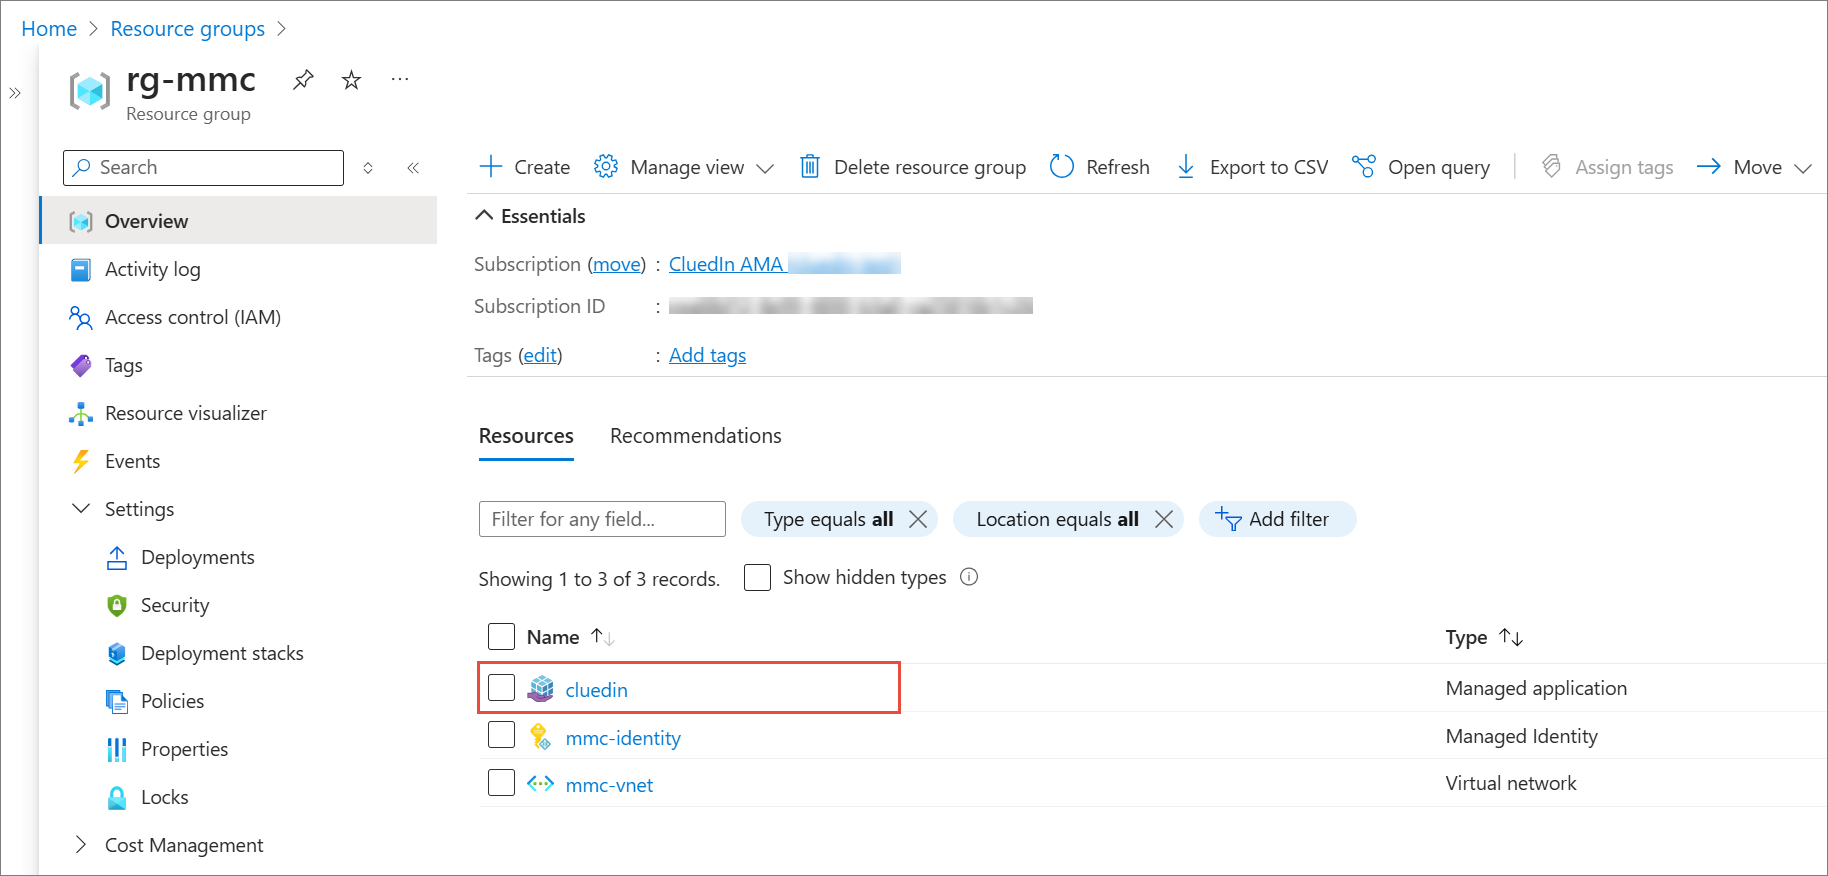Remove the Location equals all filter

click(1164, 519)
